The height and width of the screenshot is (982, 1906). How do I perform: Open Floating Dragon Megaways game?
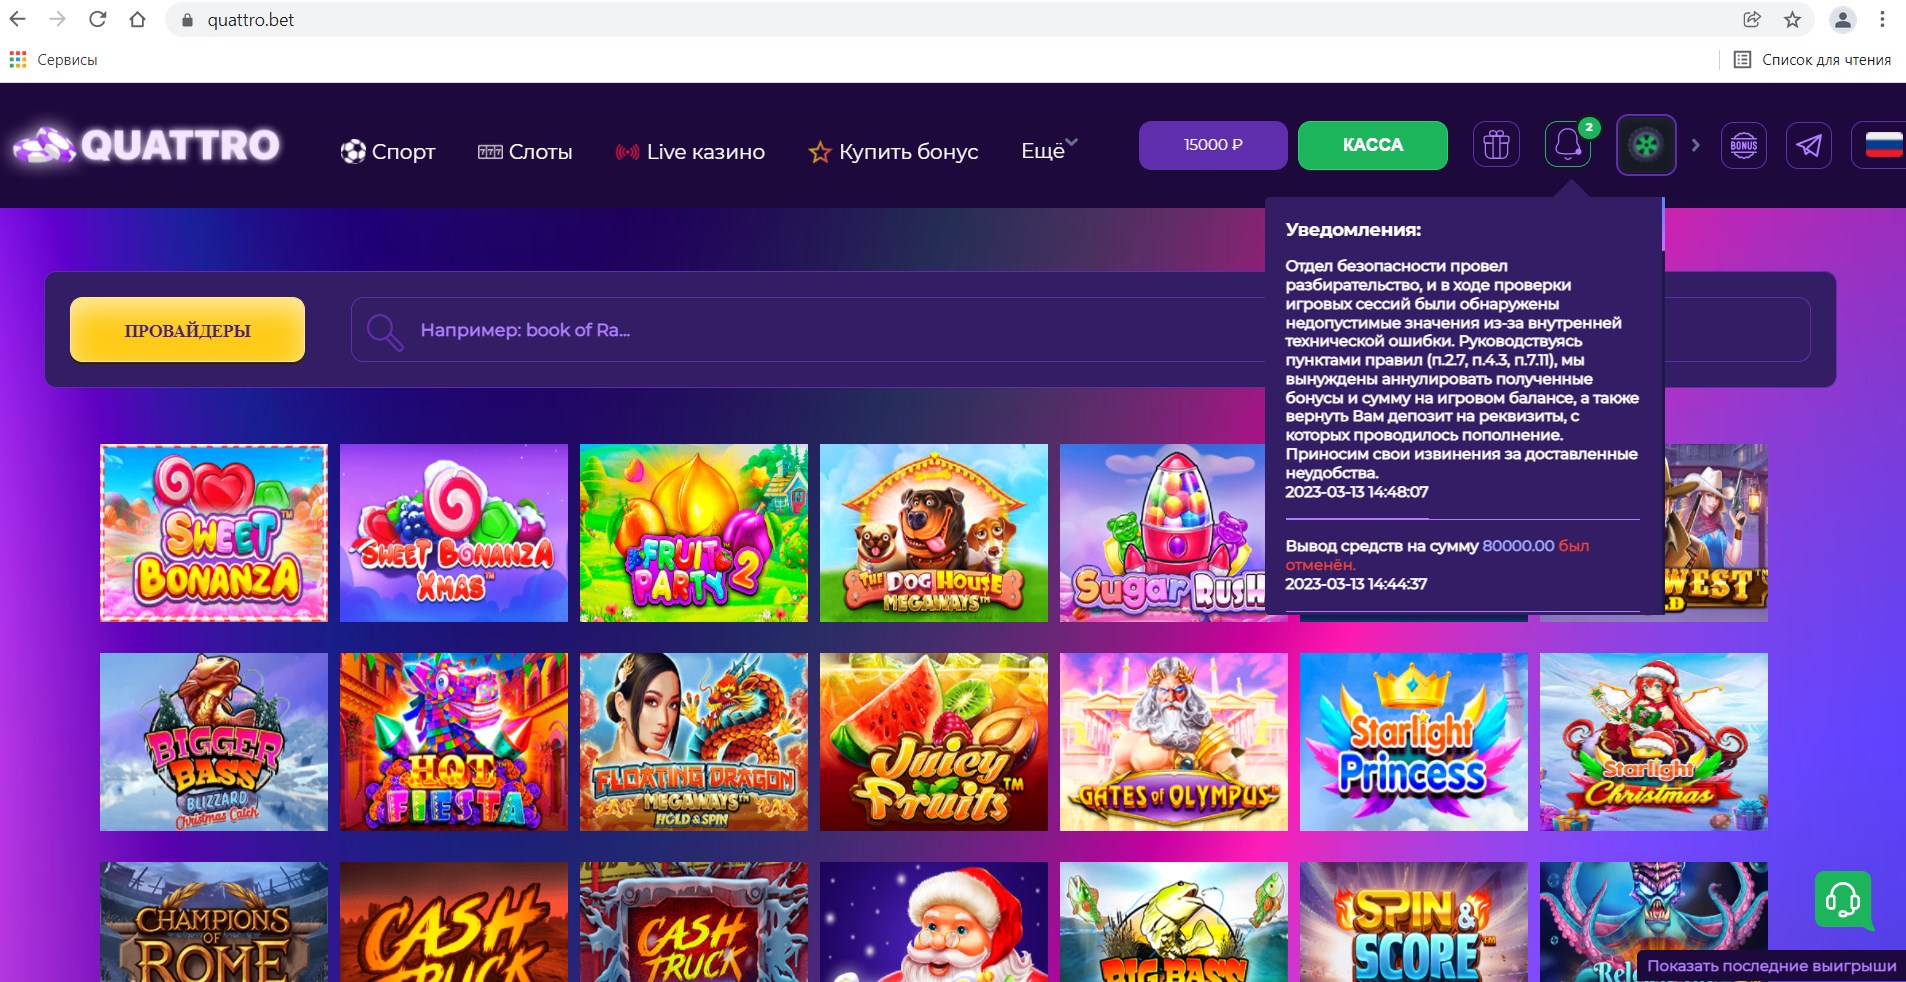click(694, 742)
